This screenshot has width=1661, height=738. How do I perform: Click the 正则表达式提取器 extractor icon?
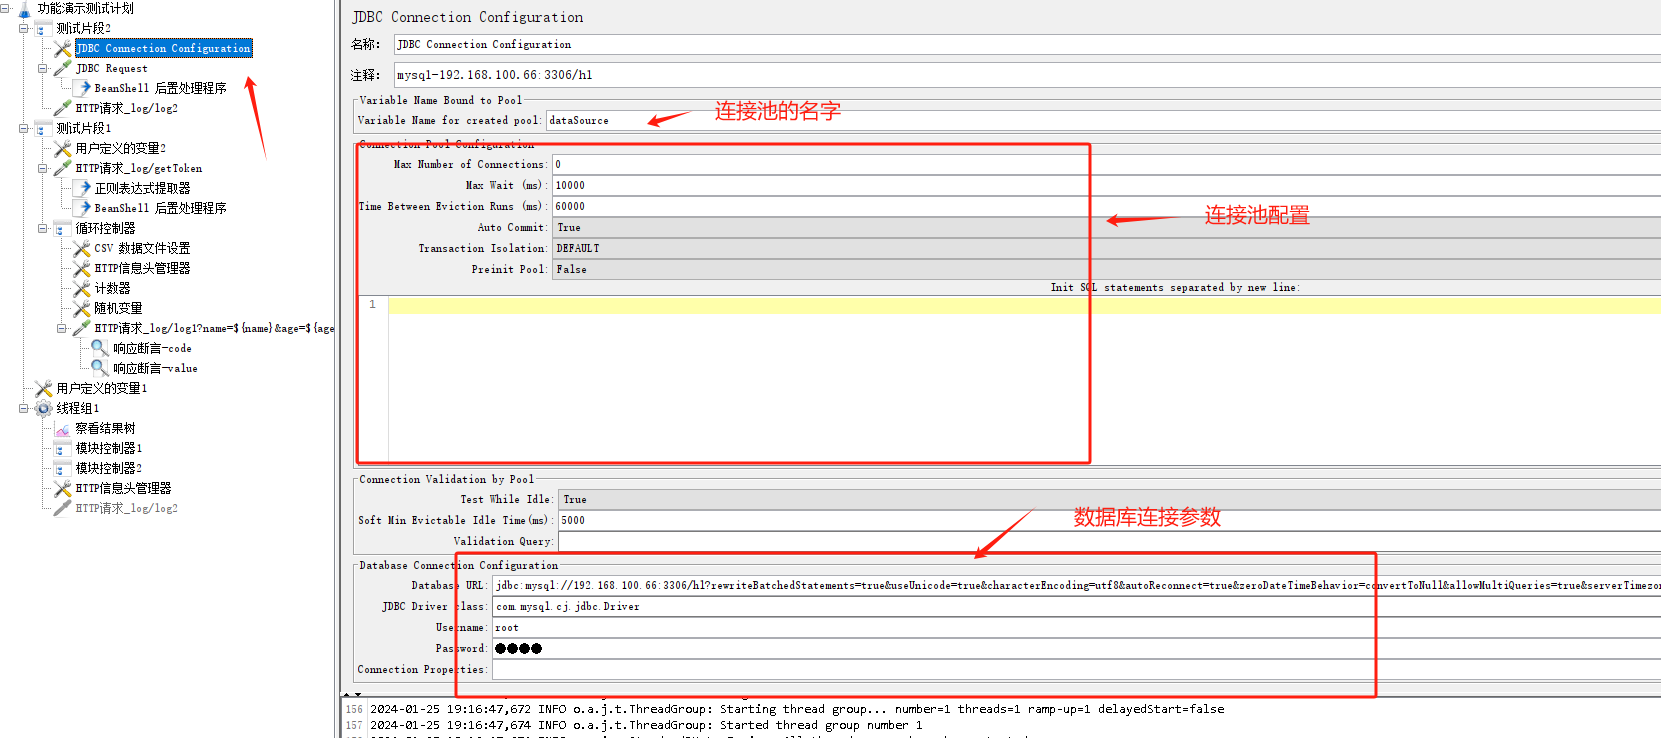(82, 188)
